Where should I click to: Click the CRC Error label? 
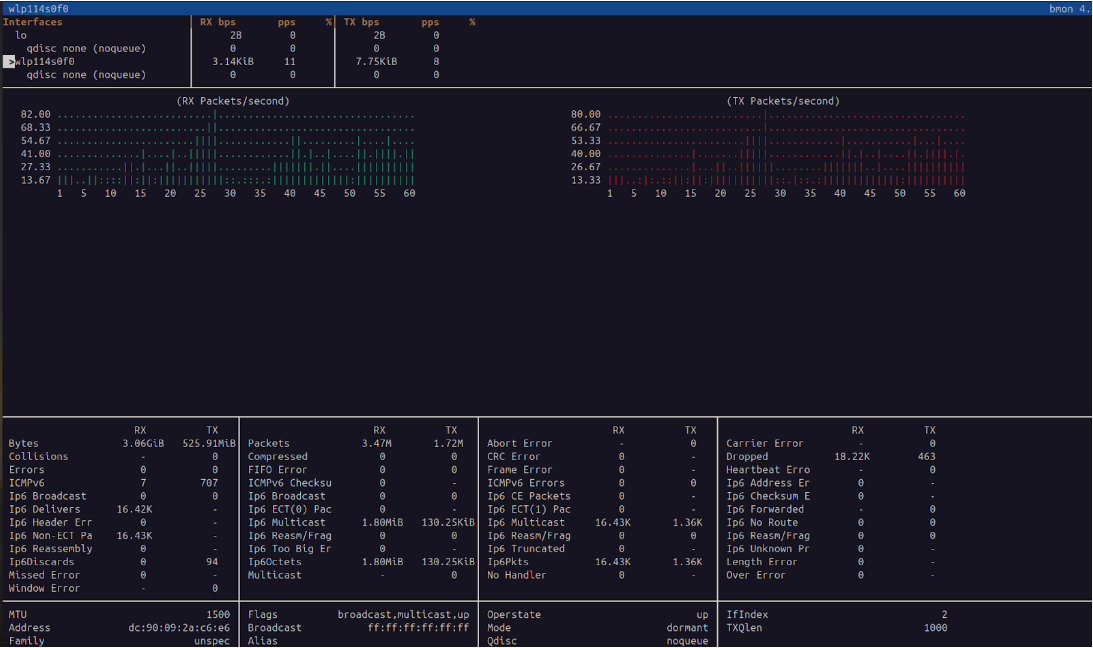point(514,457)
